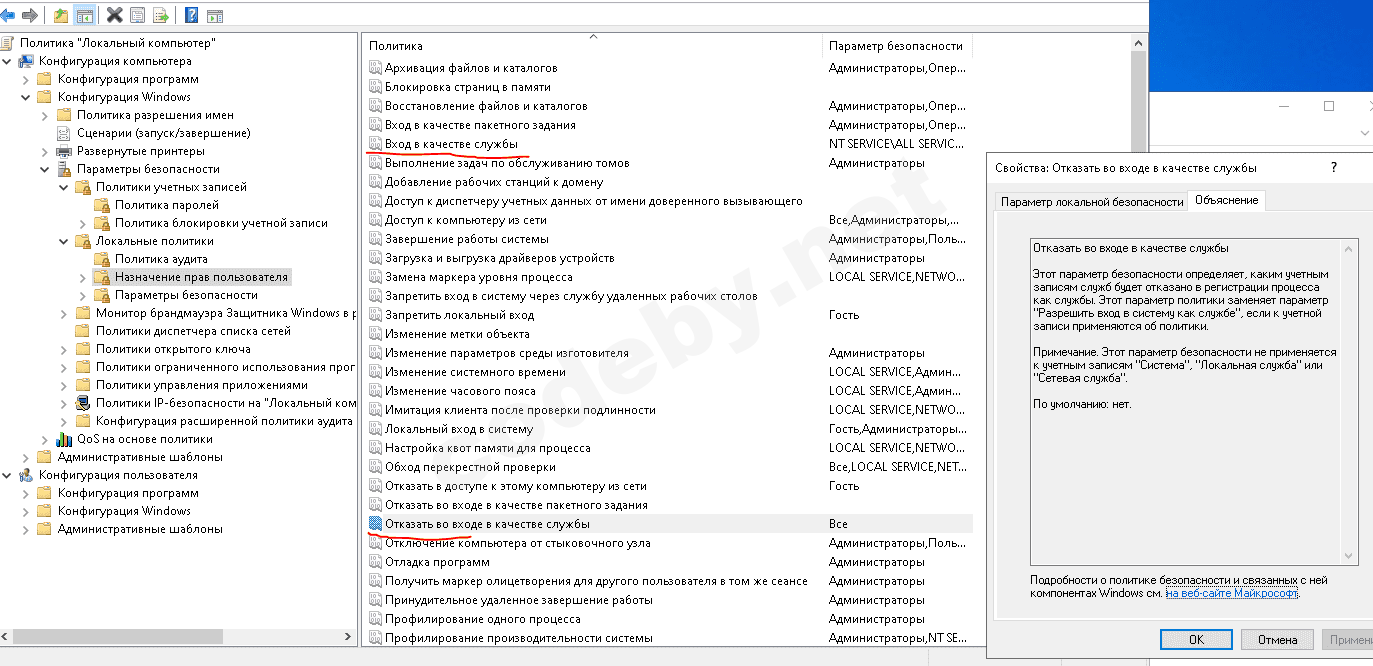Select the Объяснение tab
1373x666 pixels.
pyautogui.click(x=1226, y=200)
